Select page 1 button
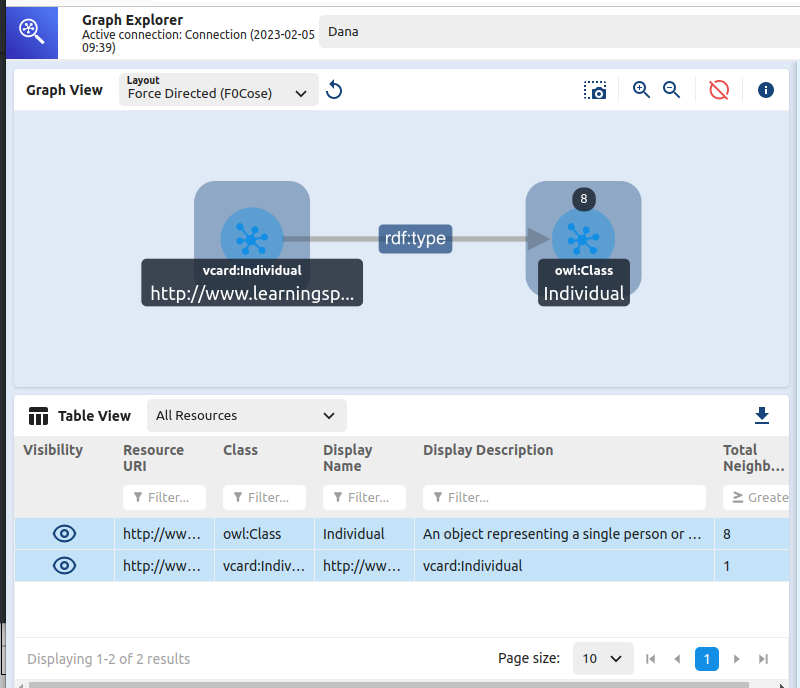The height and width of the screenshot is (688, 800). 707,659
